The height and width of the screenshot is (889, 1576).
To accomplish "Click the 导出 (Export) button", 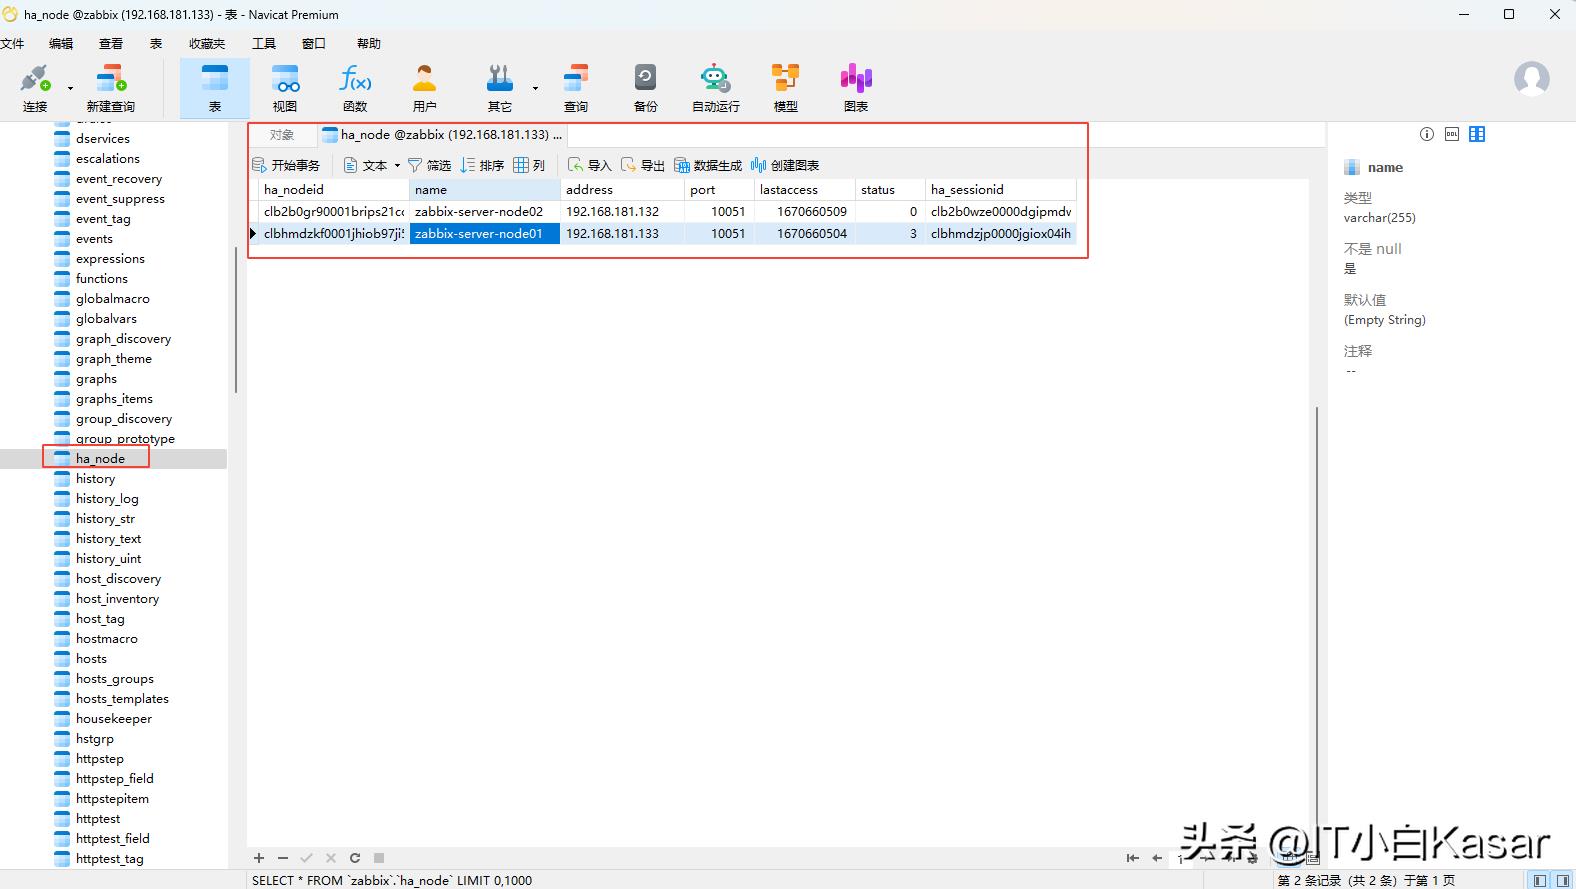I will point(643,165).
